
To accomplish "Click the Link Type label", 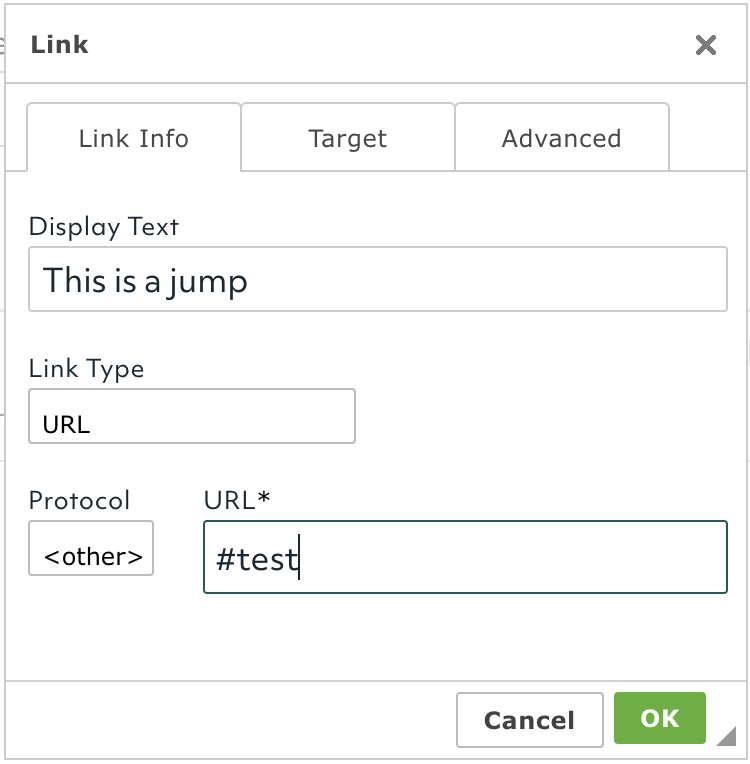I will click(x=86, y=369).
